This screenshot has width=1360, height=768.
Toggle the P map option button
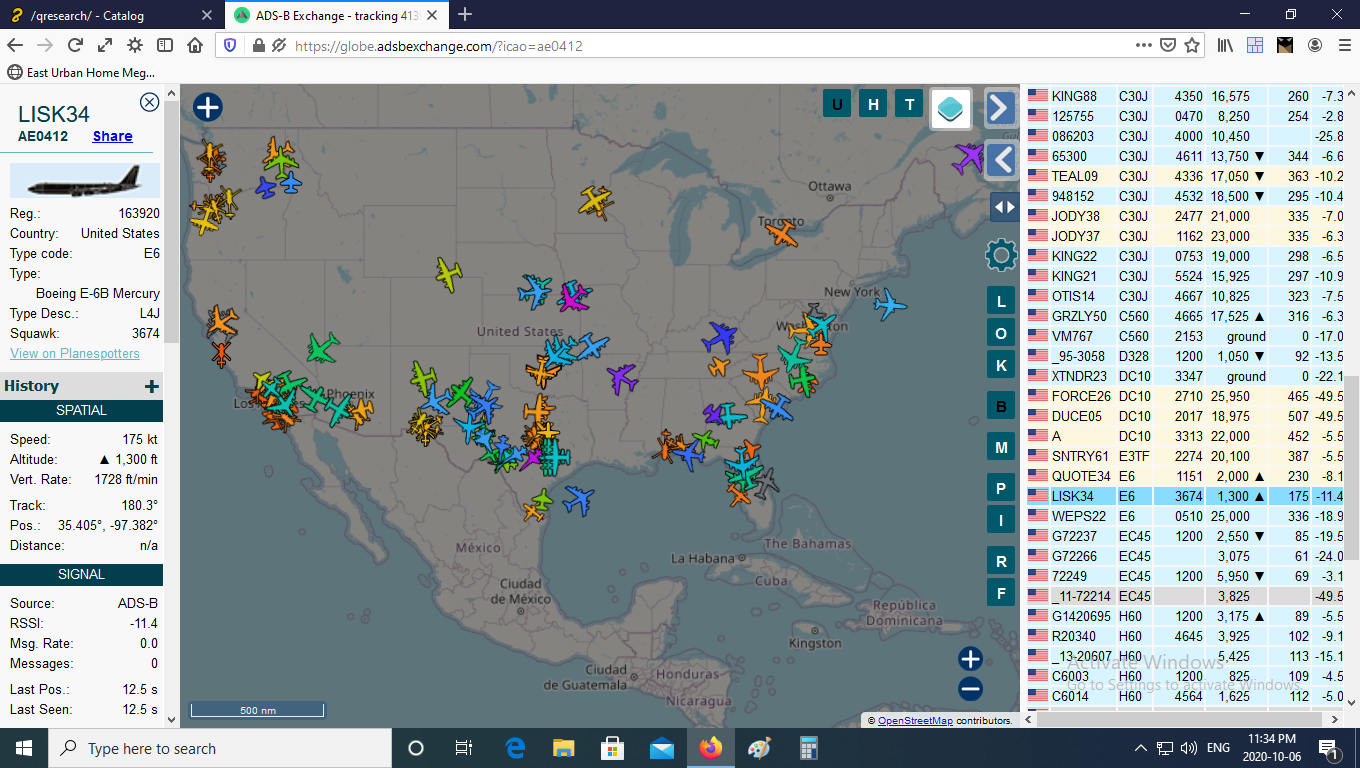(x=1001, y=489)
